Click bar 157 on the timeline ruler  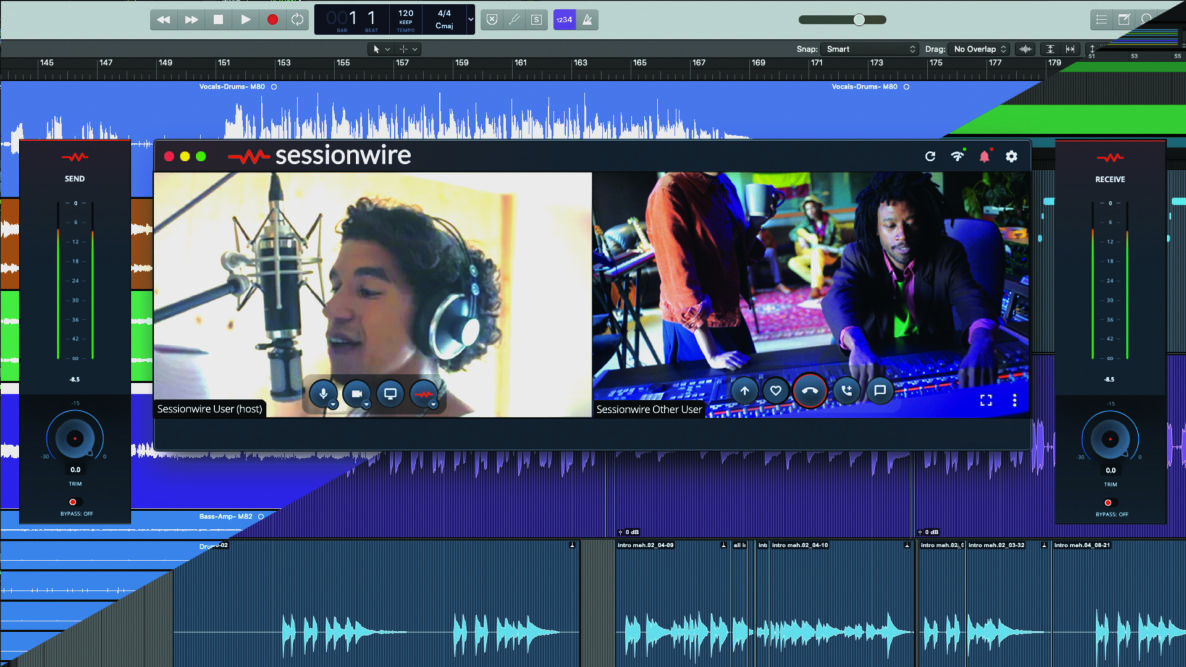(402, 64)
